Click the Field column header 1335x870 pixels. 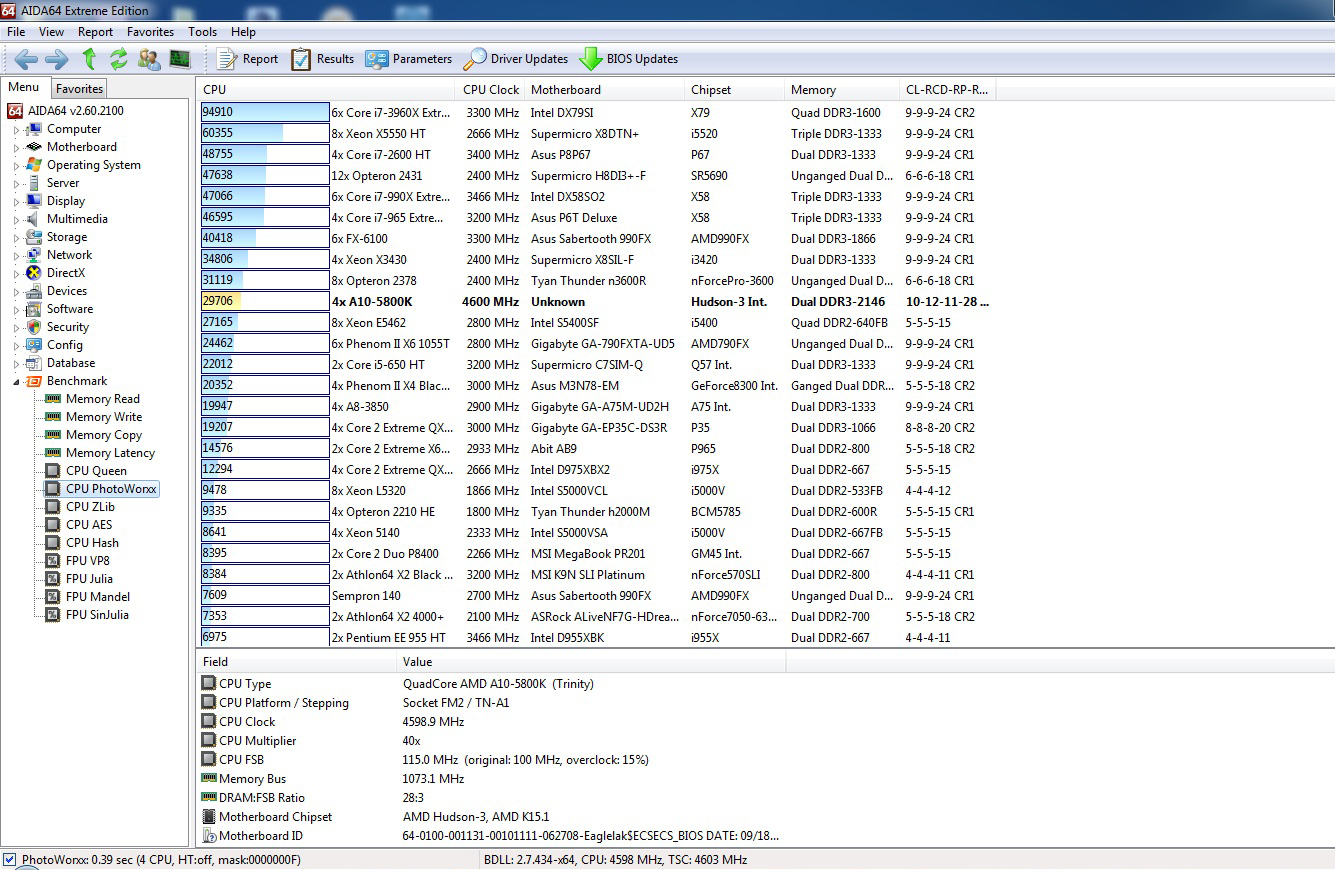297,662
